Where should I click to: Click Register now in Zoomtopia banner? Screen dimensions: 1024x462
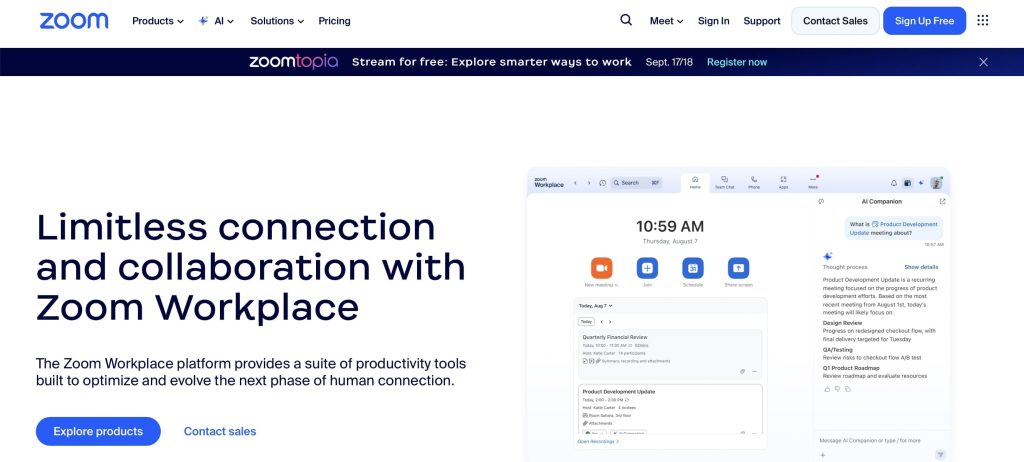[737, 62]
